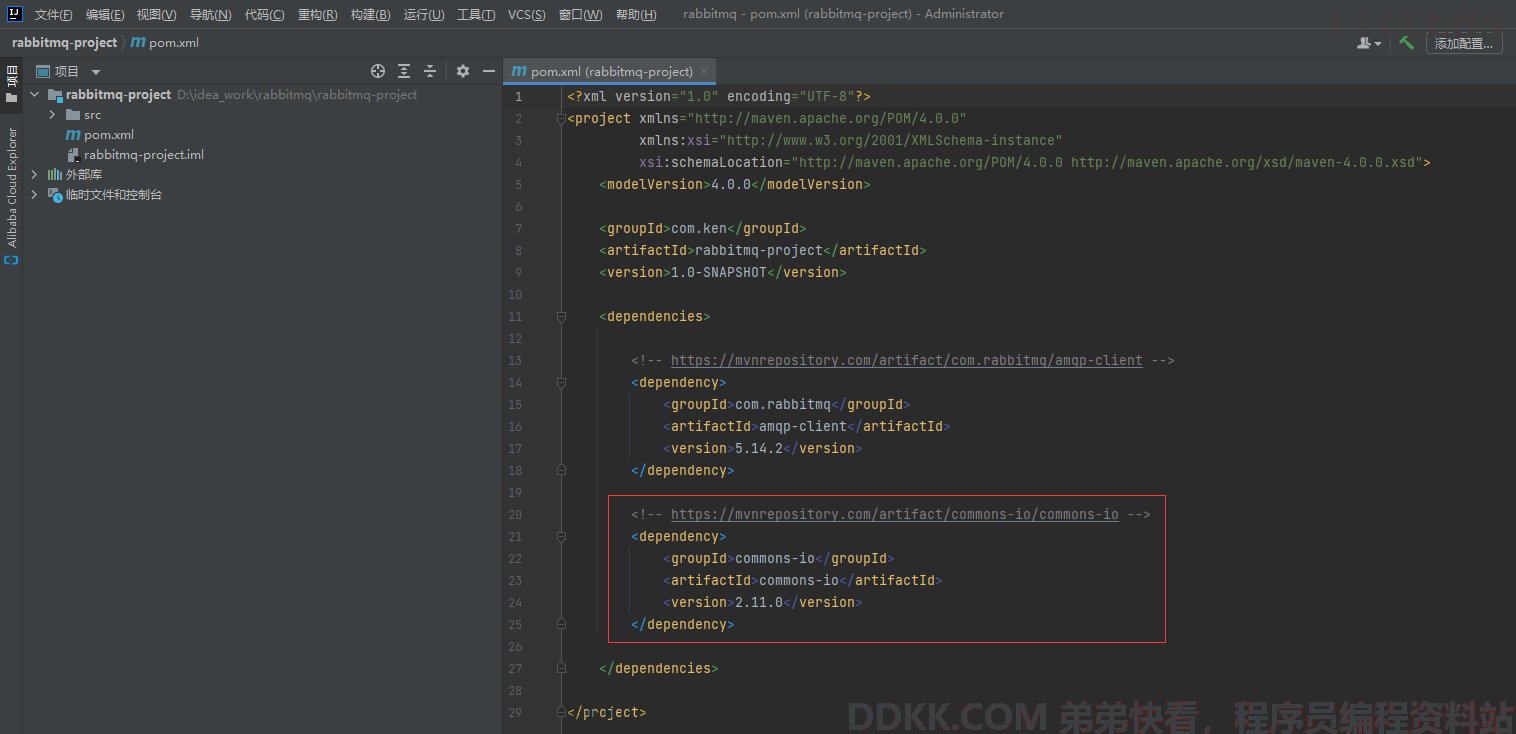The image size is (1516, 734).
Task: Open the commons-io mvnrepository link
Action: click(x=894, y=514)
